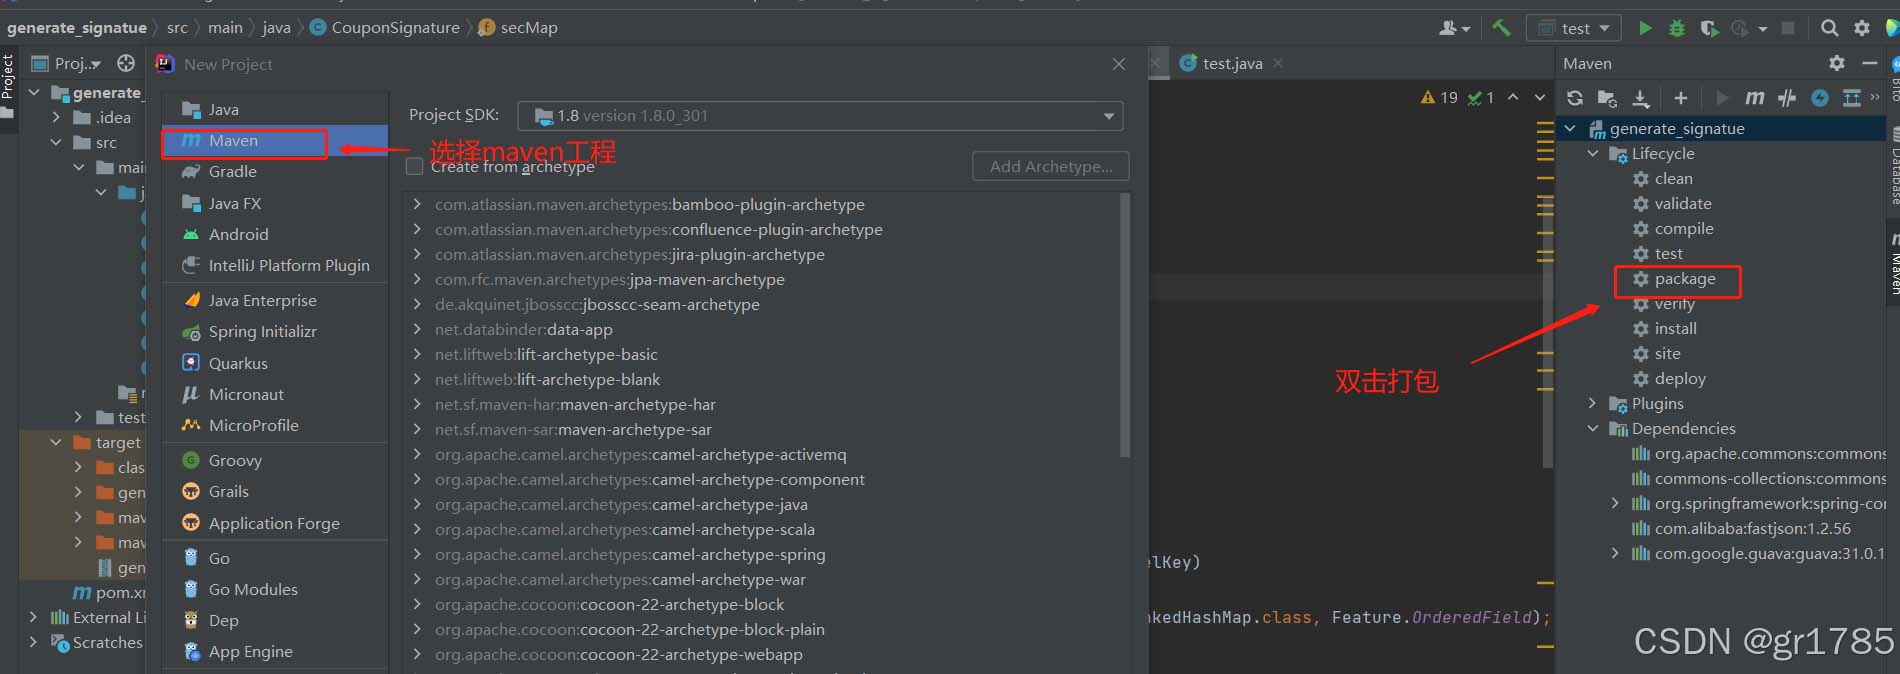Show Maven dependencies diagram icon
1900x674 pixels.
(x=1851, y=98)
